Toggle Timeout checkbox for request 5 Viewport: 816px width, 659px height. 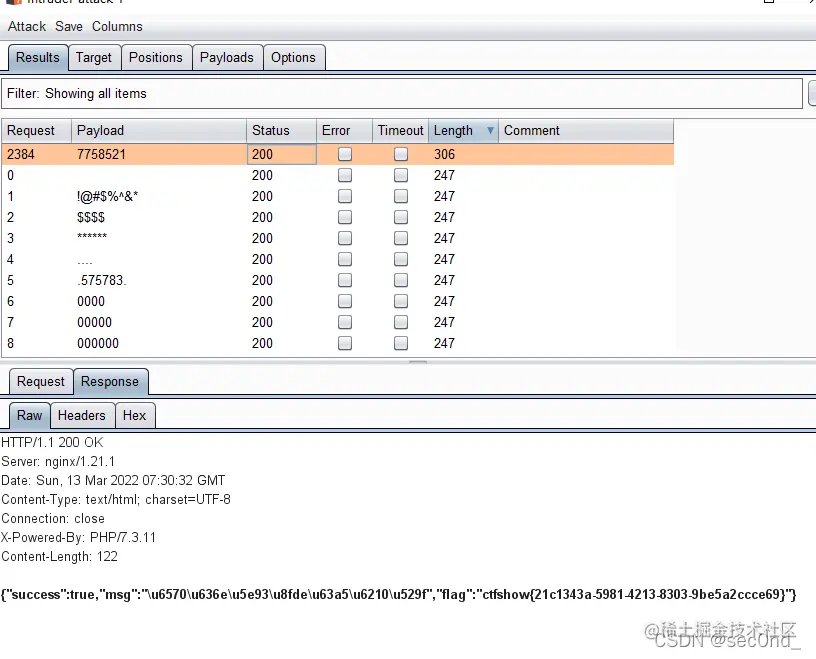click(x=401, y=281)
